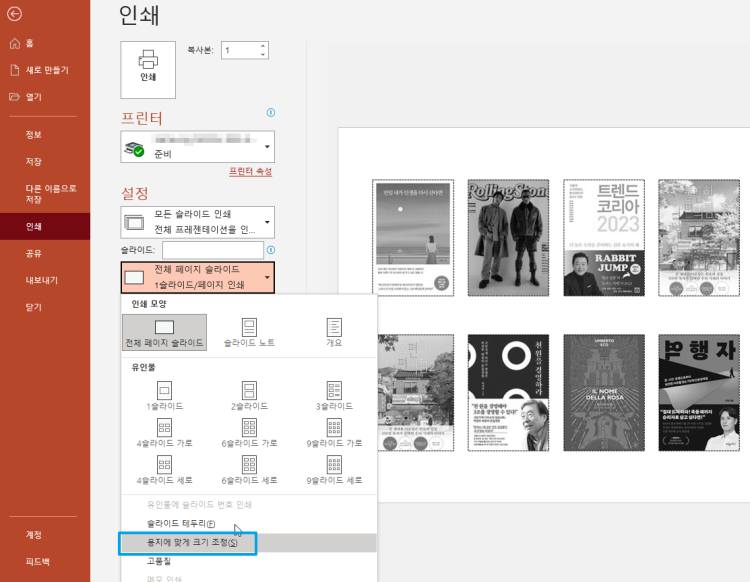Choose 저장 from the sidebar

45,162
